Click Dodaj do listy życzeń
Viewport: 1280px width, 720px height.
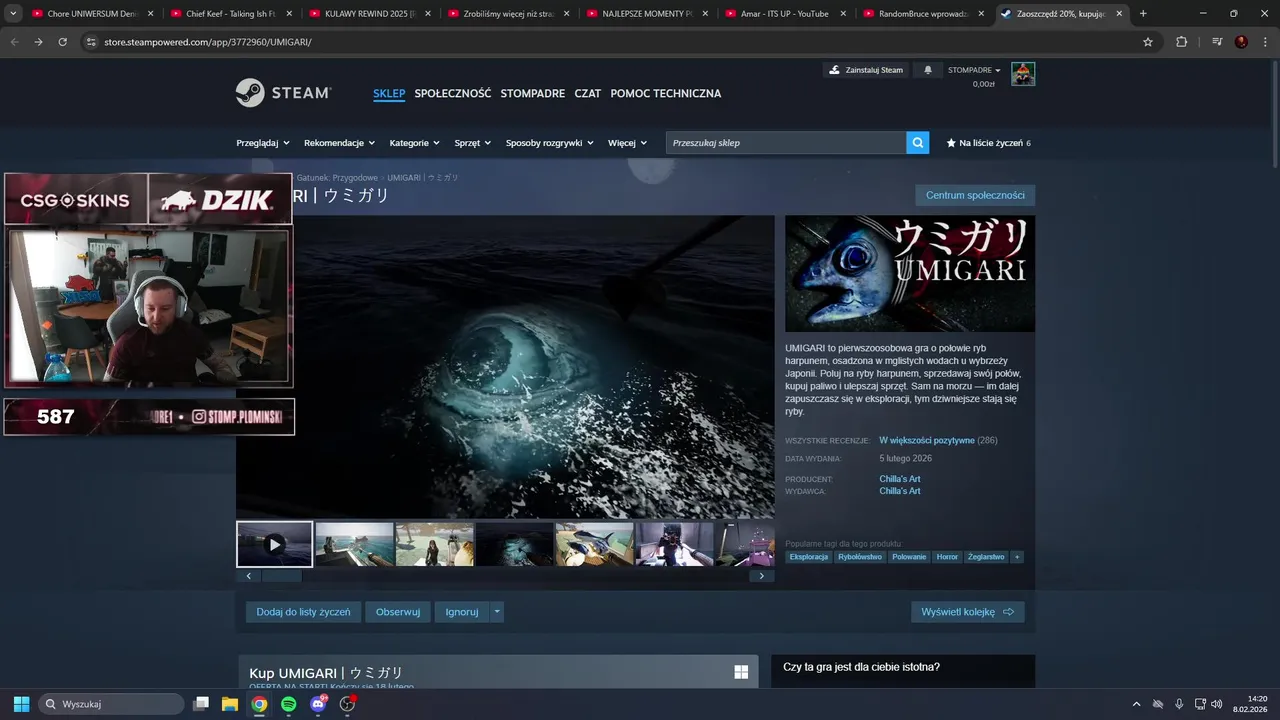303,612
